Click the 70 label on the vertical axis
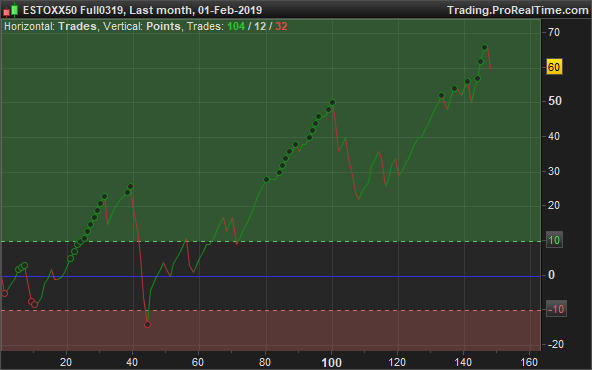592x370 pixels. click(x=554, y=32)
